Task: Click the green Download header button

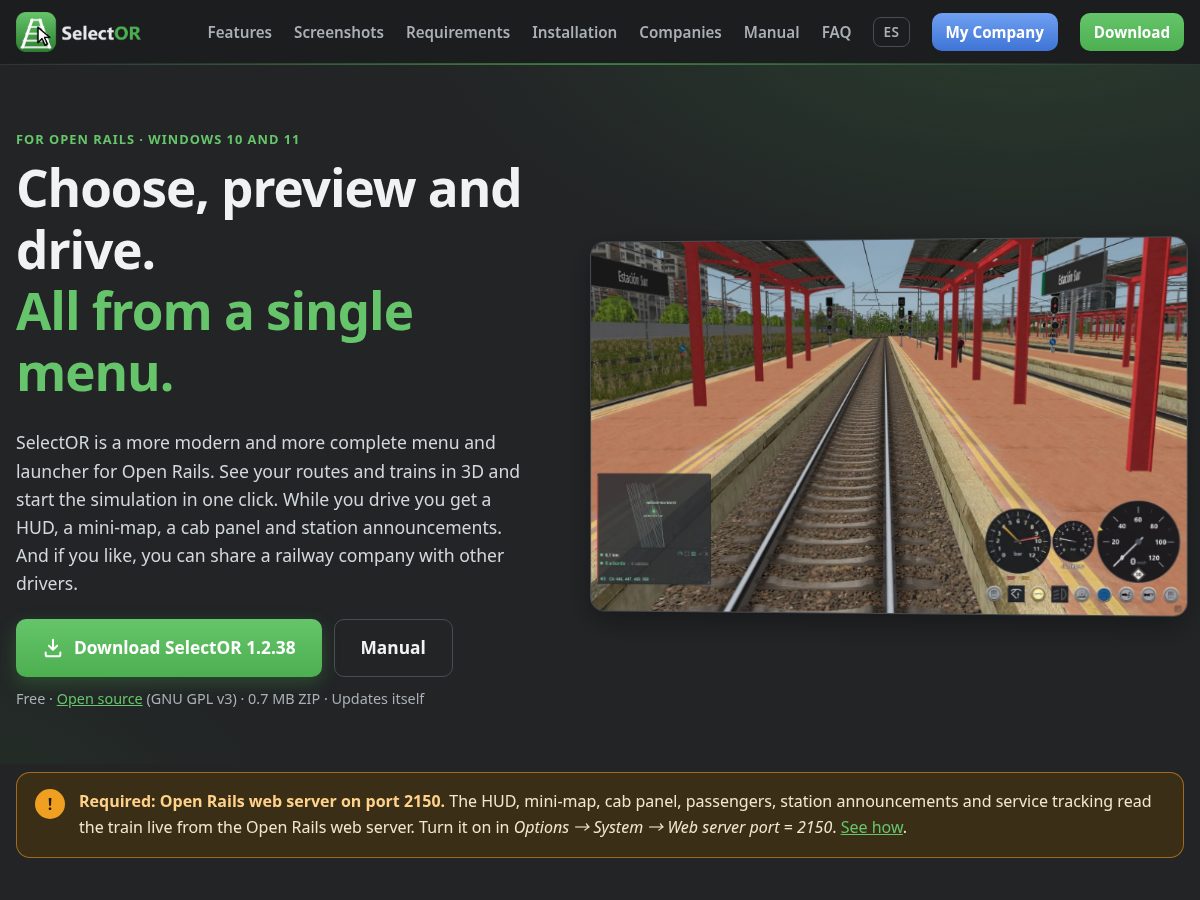Action: point(1132,32)
